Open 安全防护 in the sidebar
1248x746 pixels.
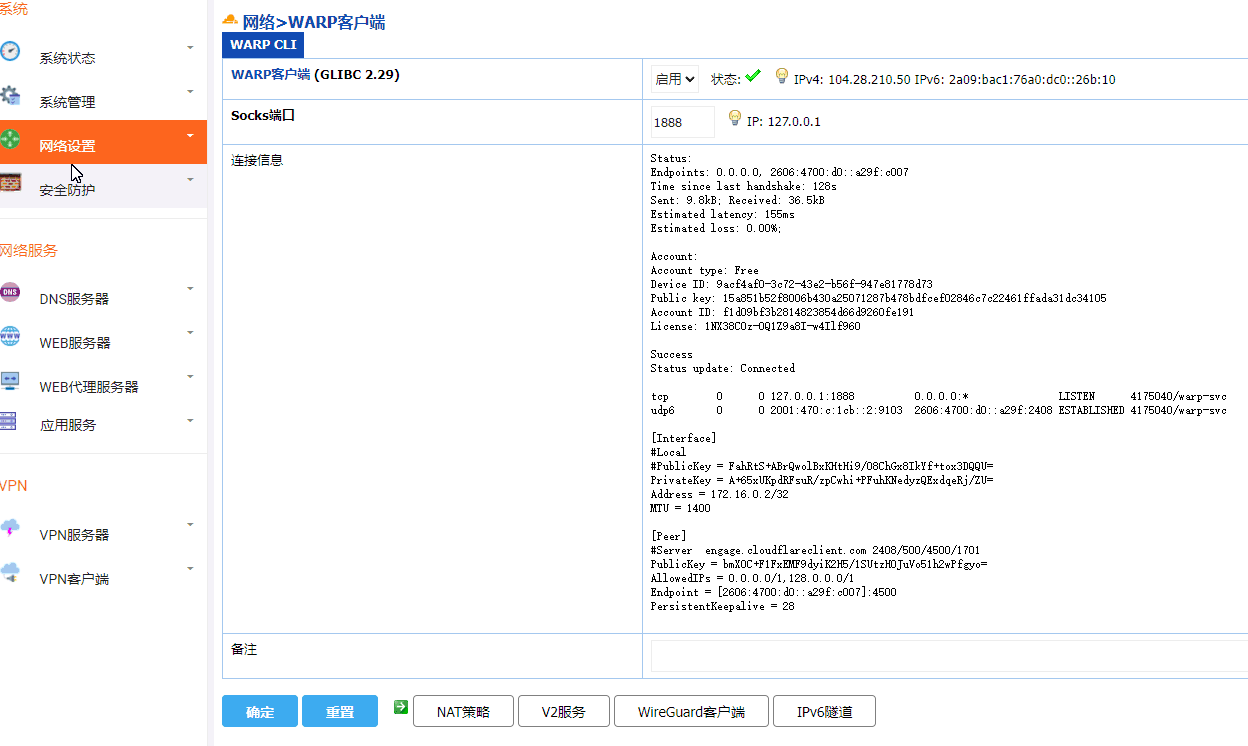click(x=68, y=190)
